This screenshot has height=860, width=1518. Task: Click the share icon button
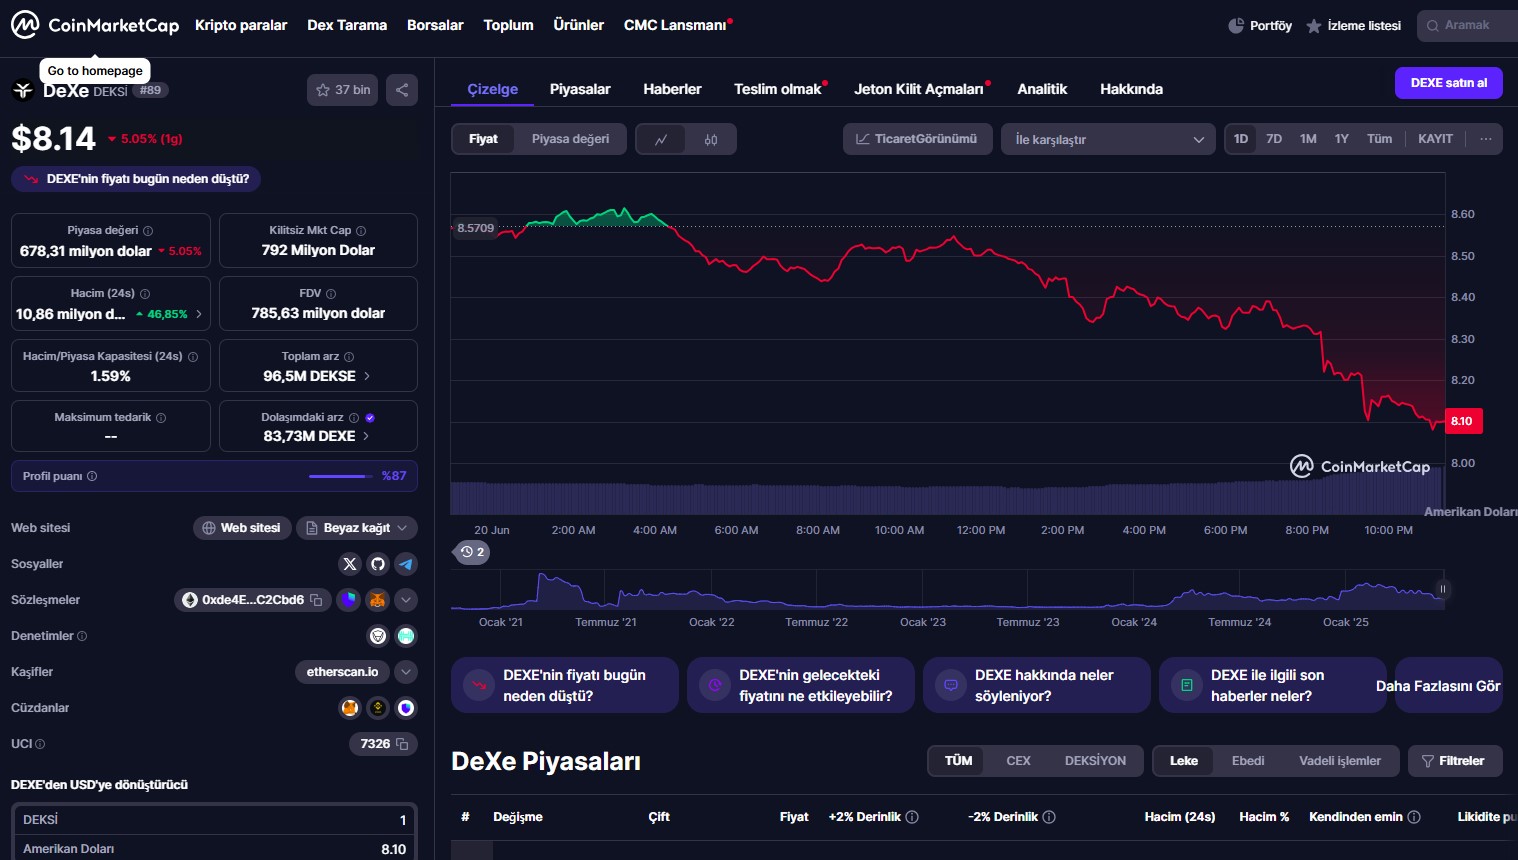pos(402,90)
